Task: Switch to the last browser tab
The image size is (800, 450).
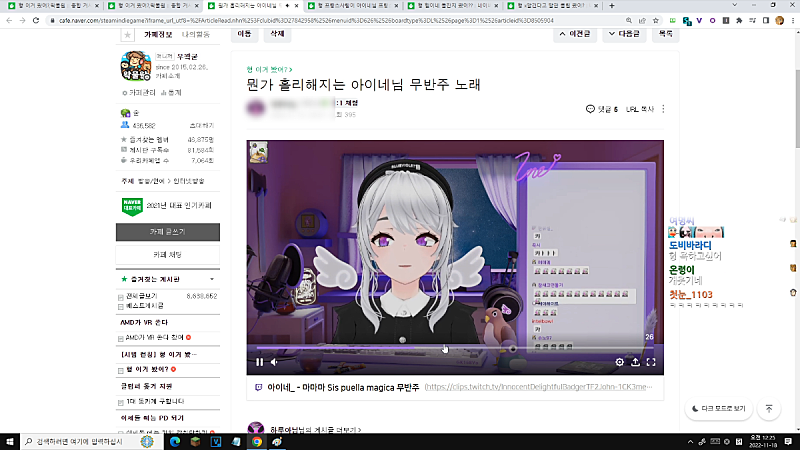Action: tap(553, 6)
